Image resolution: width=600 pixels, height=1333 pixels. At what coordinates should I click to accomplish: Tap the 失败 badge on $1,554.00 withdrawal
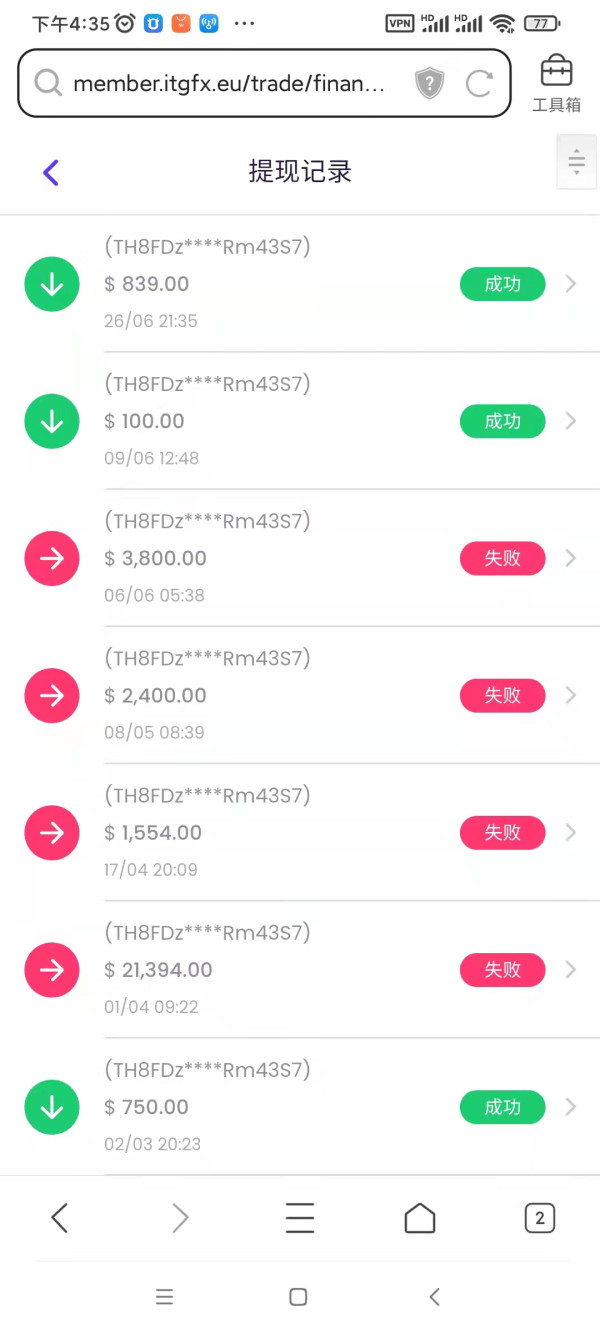[x=503, y=832]
